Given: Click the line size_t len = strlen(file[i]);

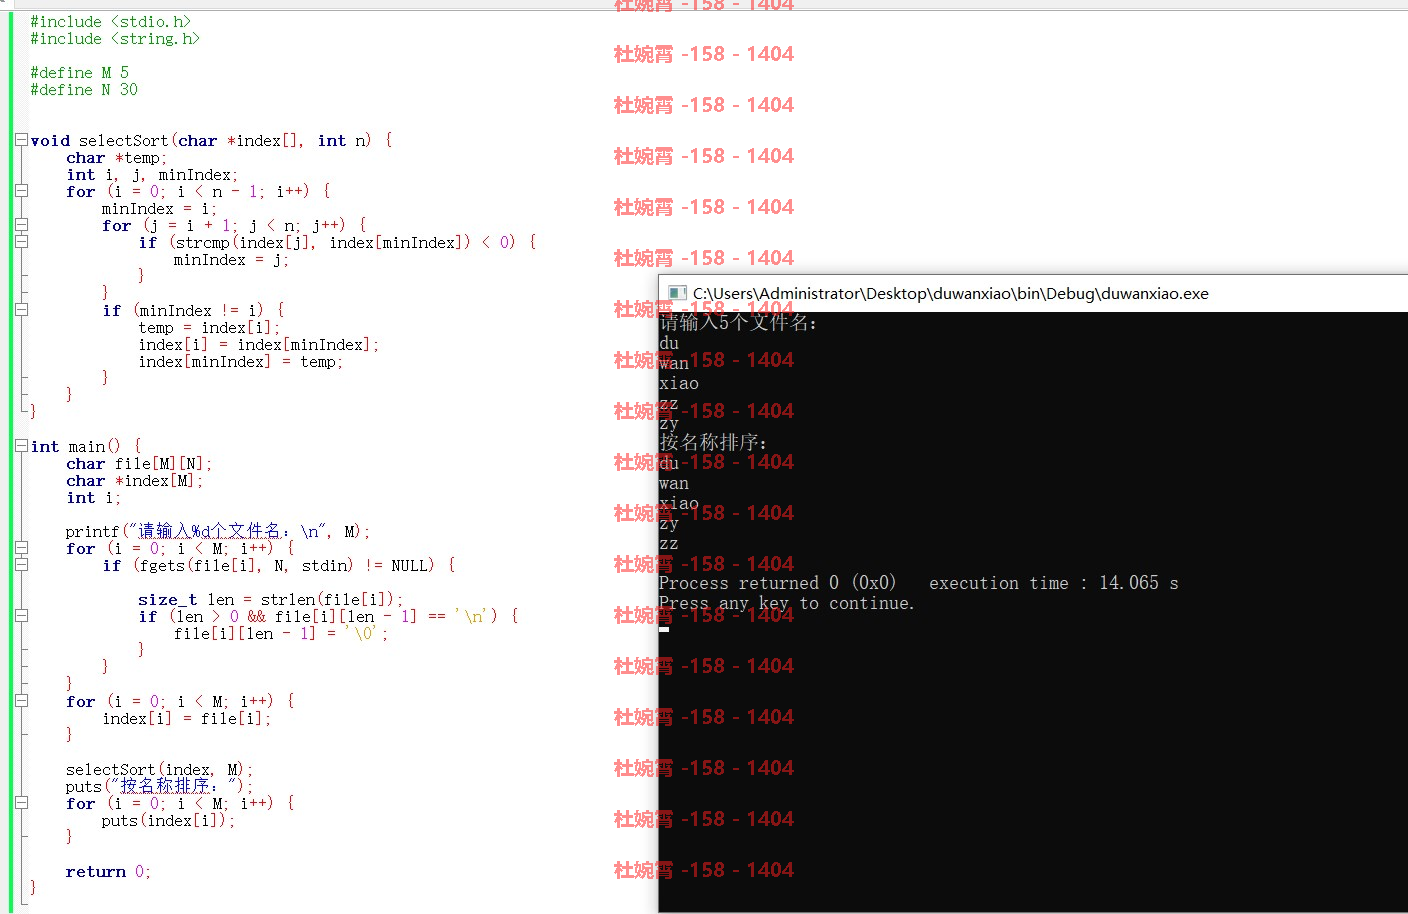Looking at the screenshot, I should (x=271, y=599).
